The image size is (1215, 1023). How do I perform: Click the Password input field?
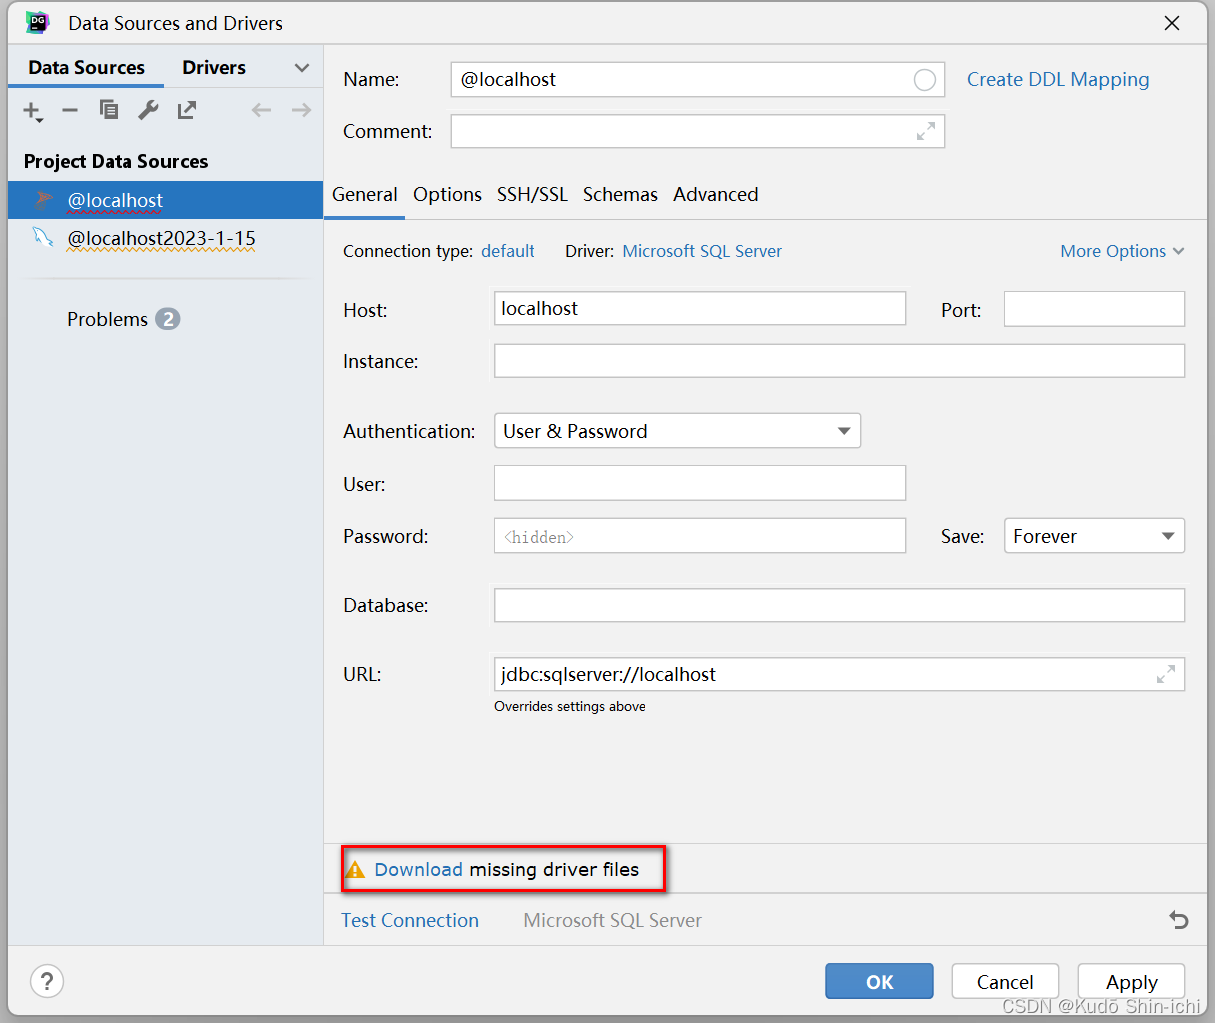[x=700, y=536]
